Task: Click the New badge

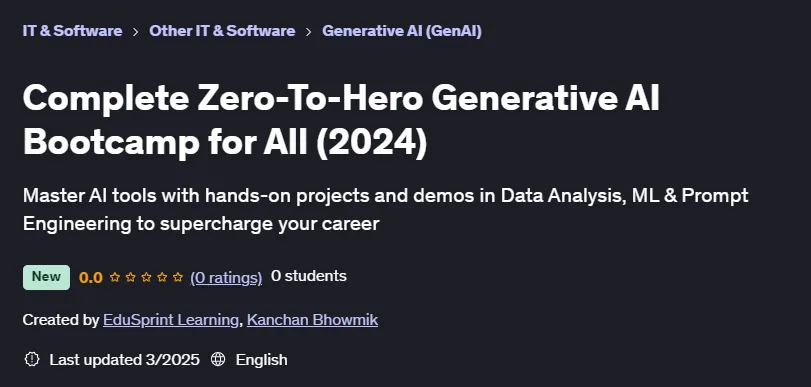Action: pyautogui.click(x=47, y=277)
